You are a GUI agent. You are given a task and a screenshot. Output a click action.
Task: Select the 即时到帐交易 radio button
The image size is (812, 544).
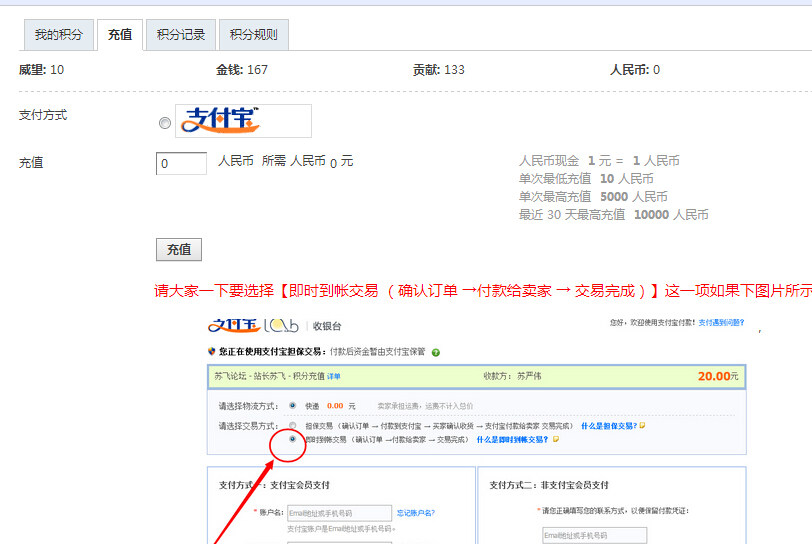[x=292, y=439]
